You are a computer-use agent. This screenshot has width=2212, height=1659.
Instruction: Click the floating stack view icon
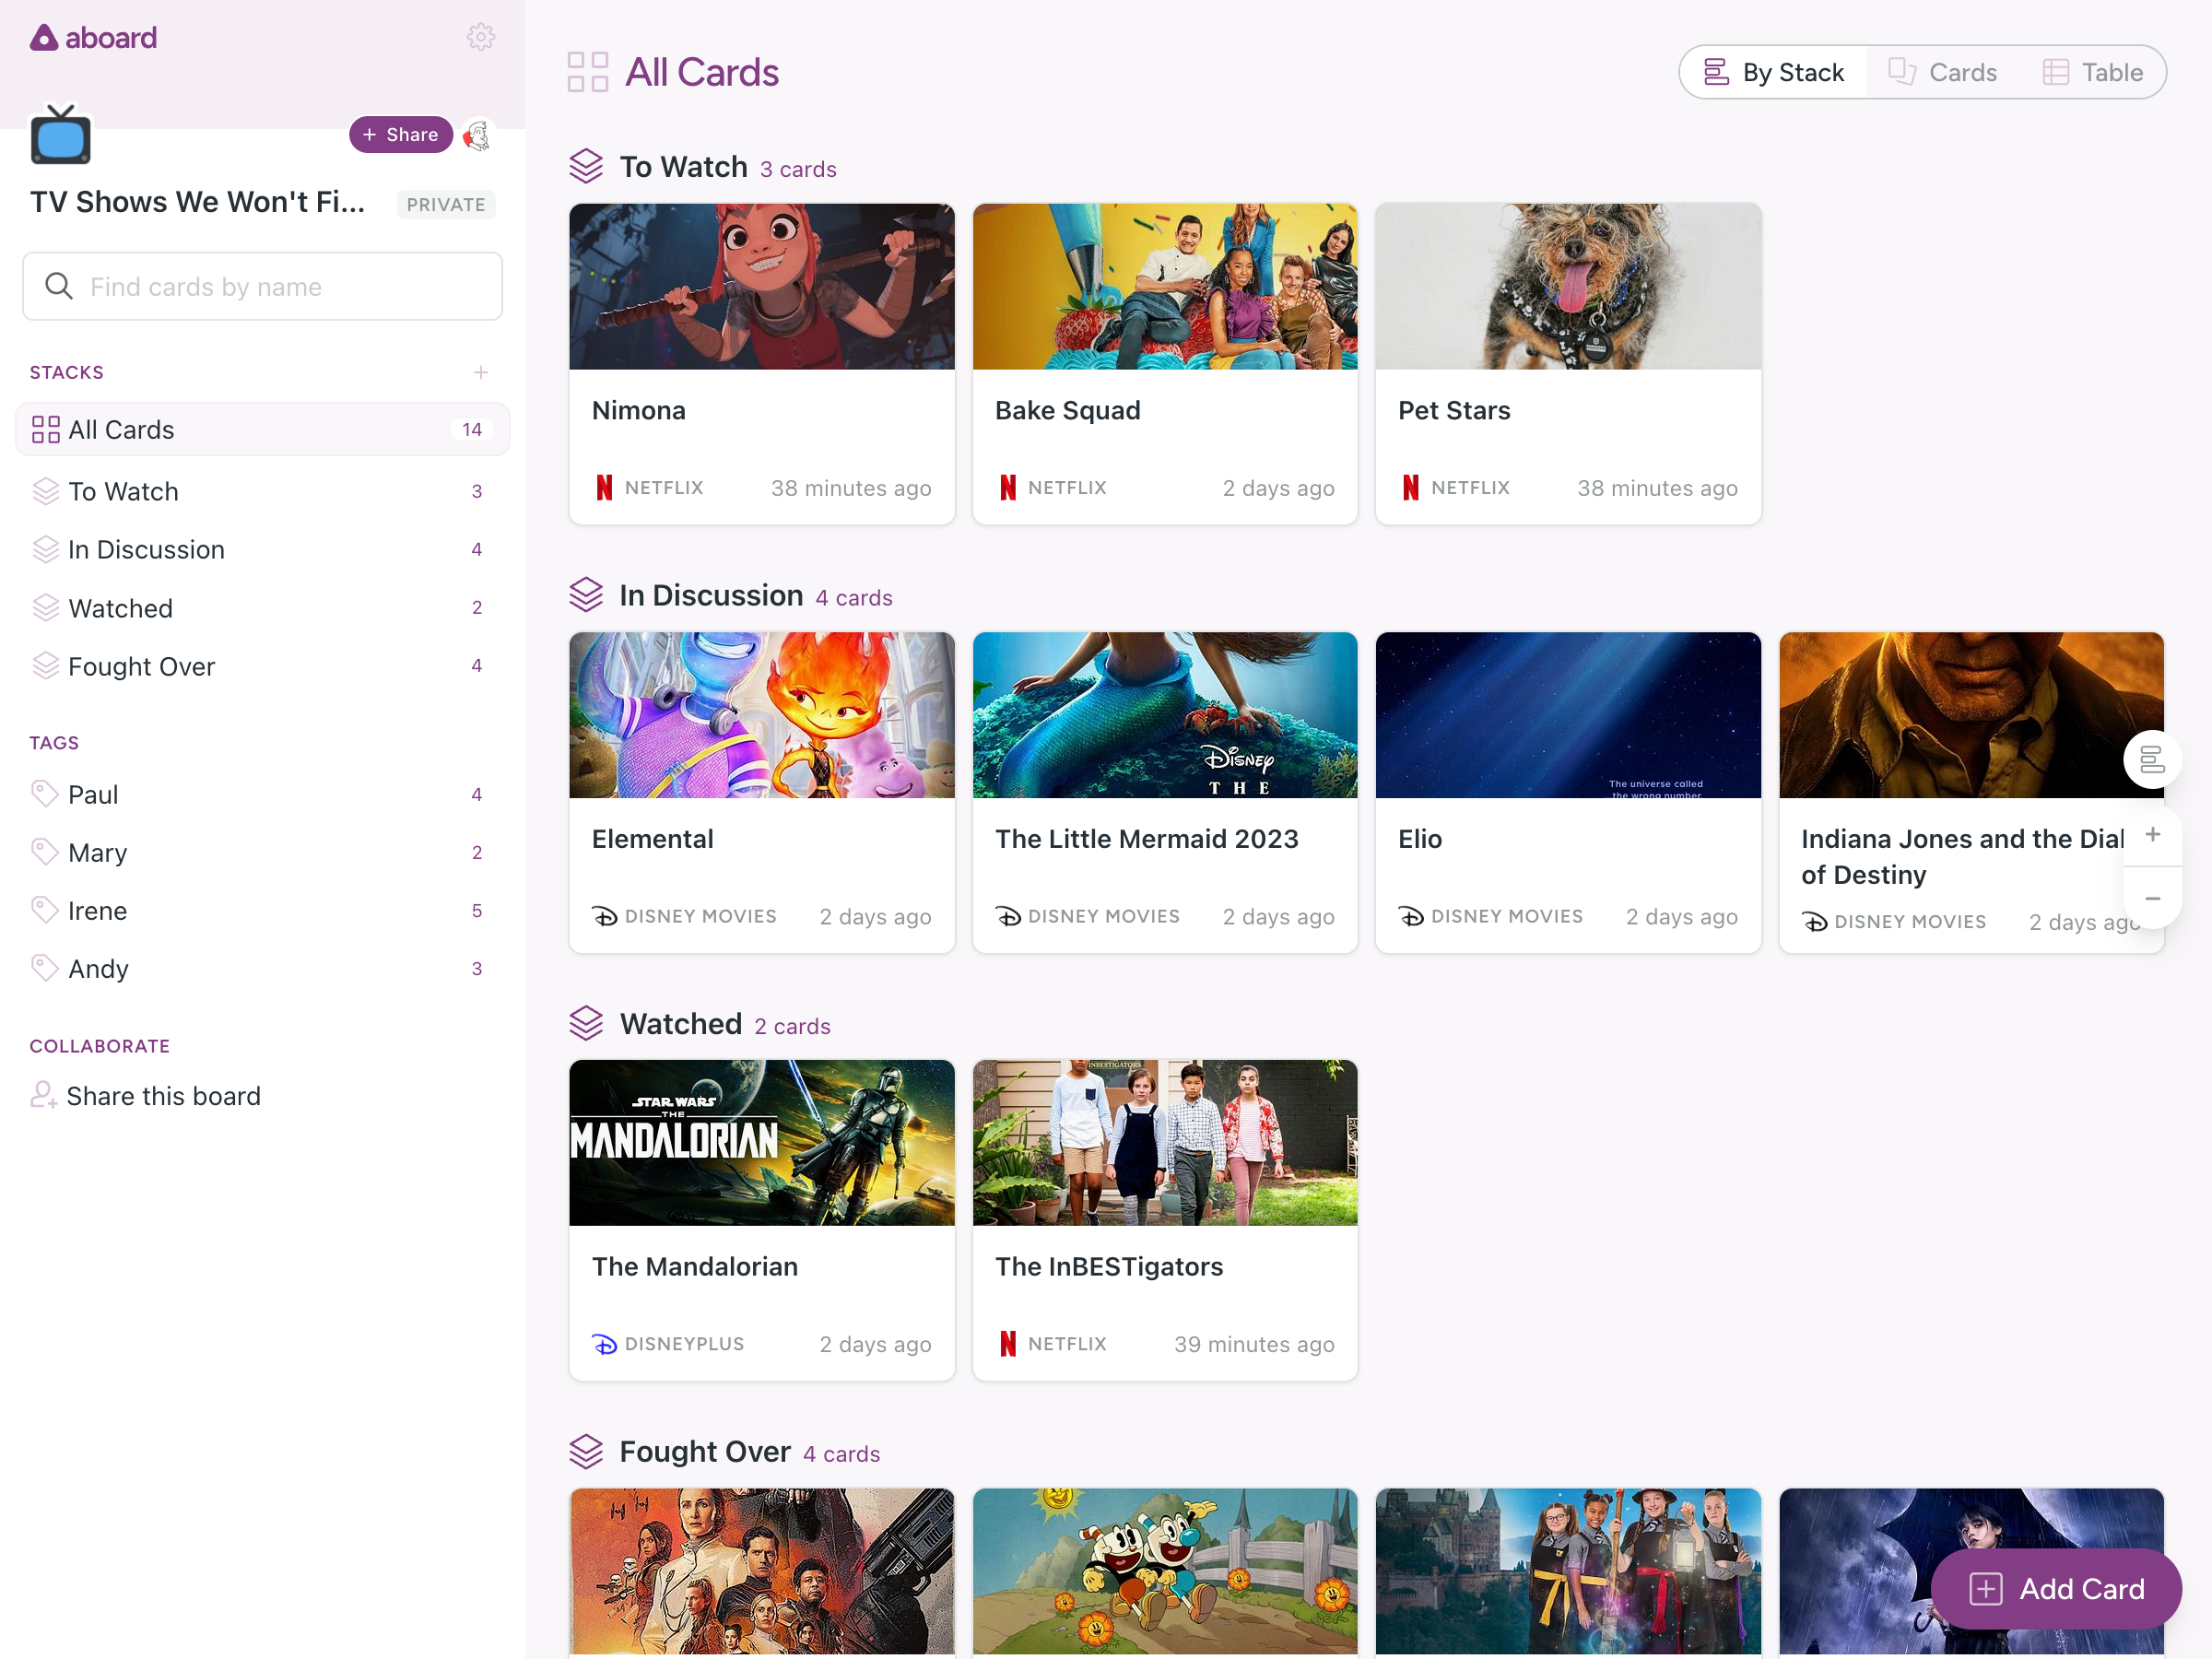click(2152, 760)
